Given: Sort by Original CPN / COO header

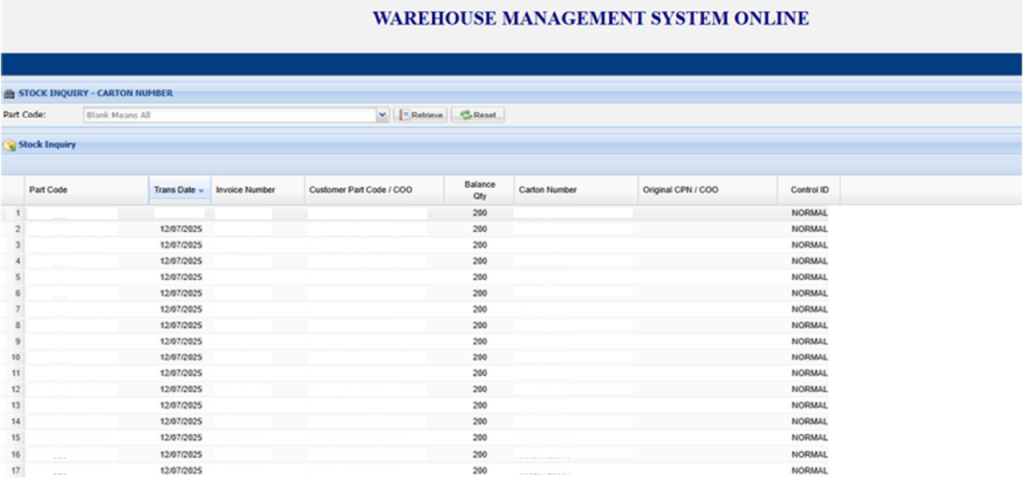Looking at the screenshot, I should [x=682, y=190].
